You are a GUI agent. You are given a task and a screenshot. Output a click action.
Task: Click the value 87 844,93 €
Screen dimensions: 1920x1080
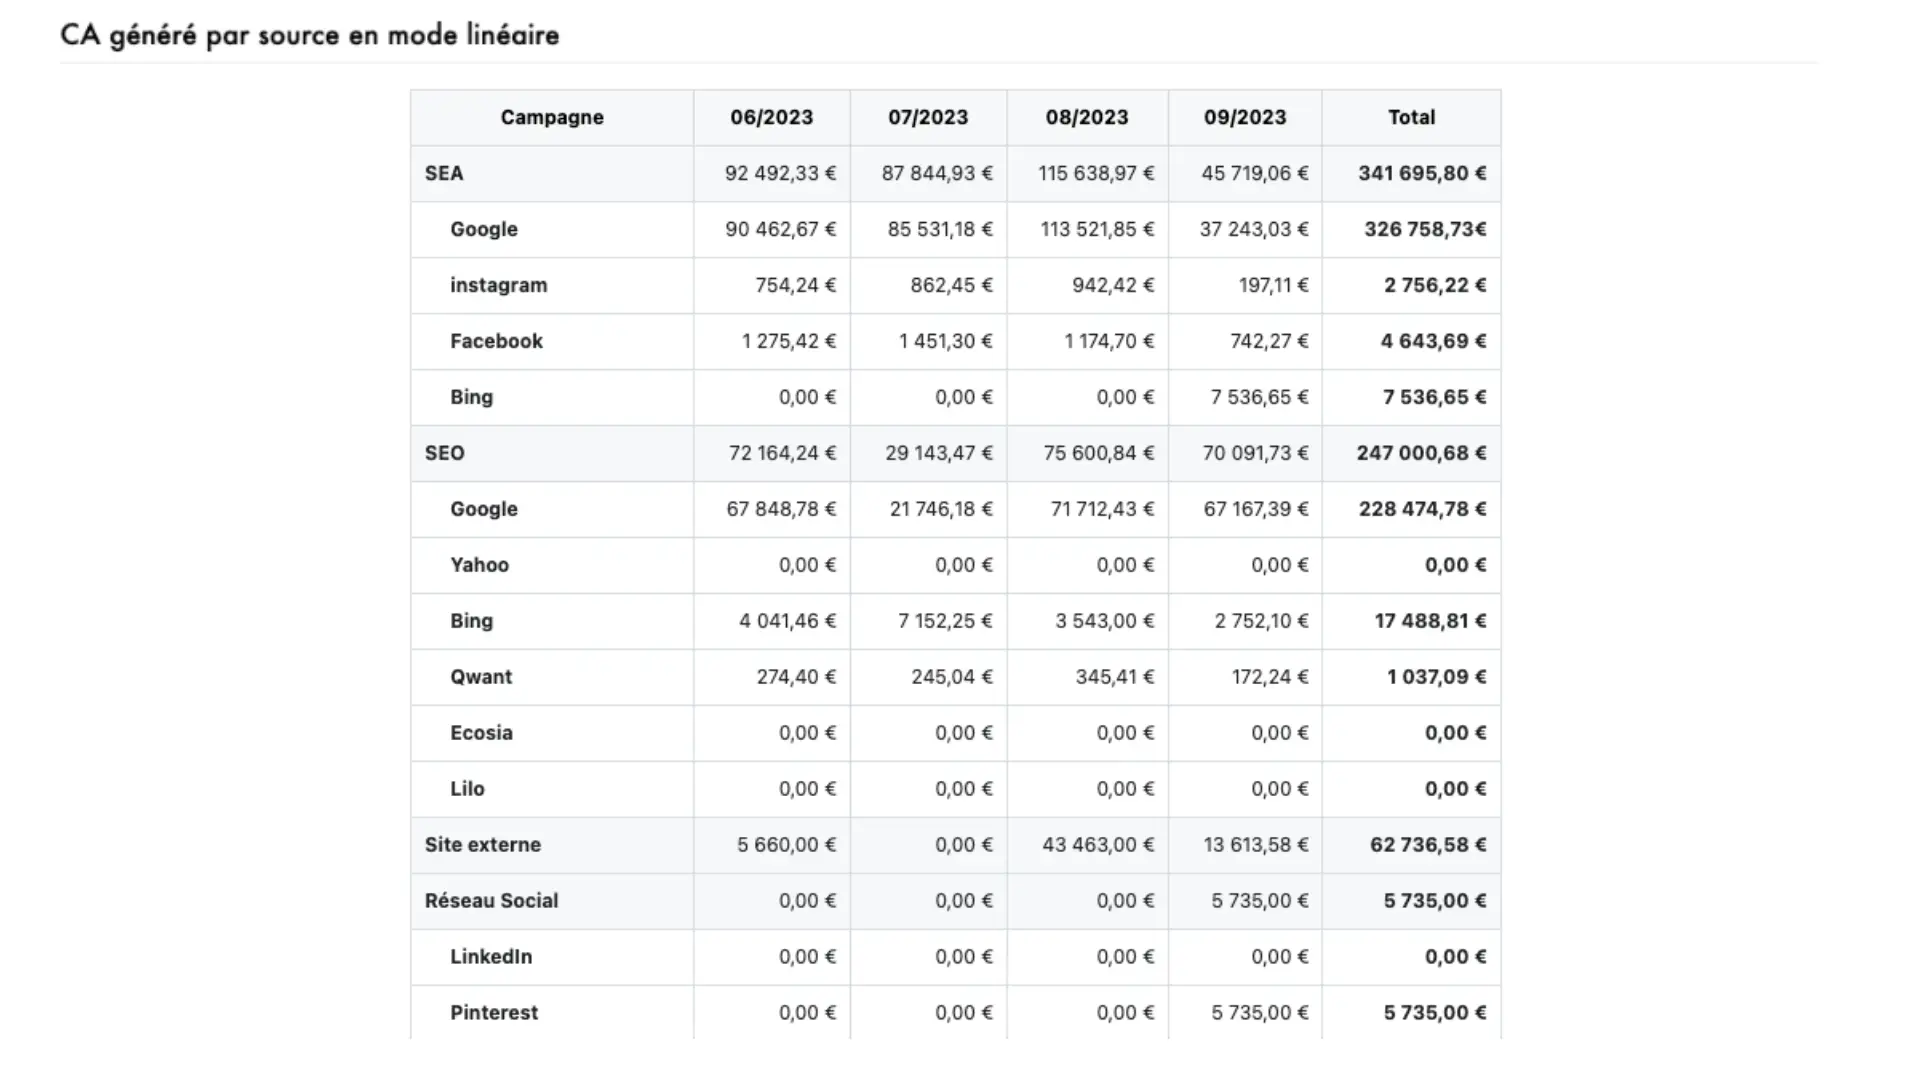(937, 173)
